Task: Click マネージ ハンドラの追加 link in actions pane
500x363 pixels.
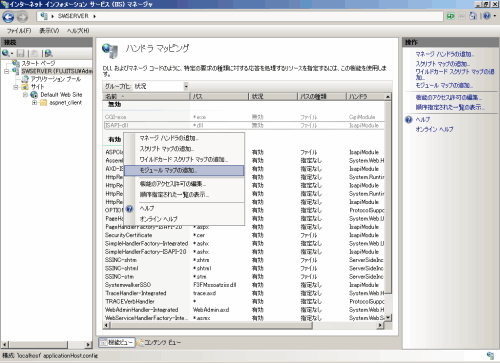Action: click(x=445, y=54)
